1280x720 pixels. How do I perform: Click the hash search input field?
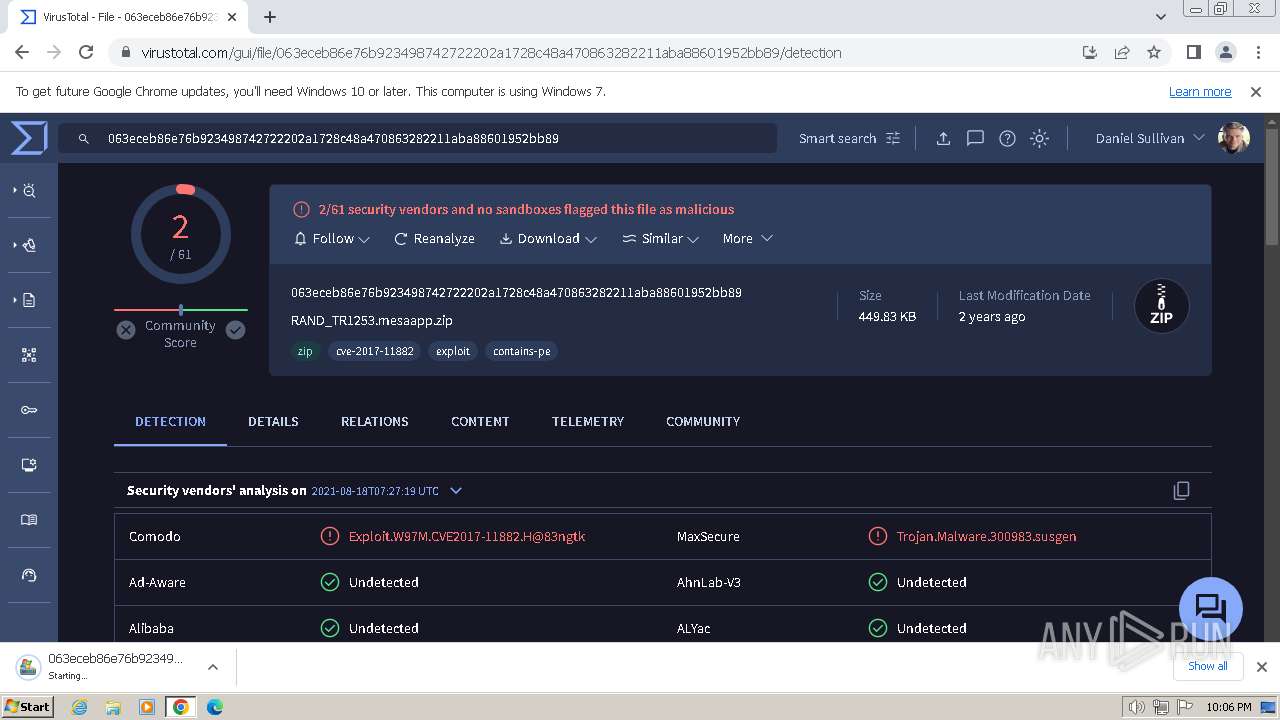tap(417, 138)
